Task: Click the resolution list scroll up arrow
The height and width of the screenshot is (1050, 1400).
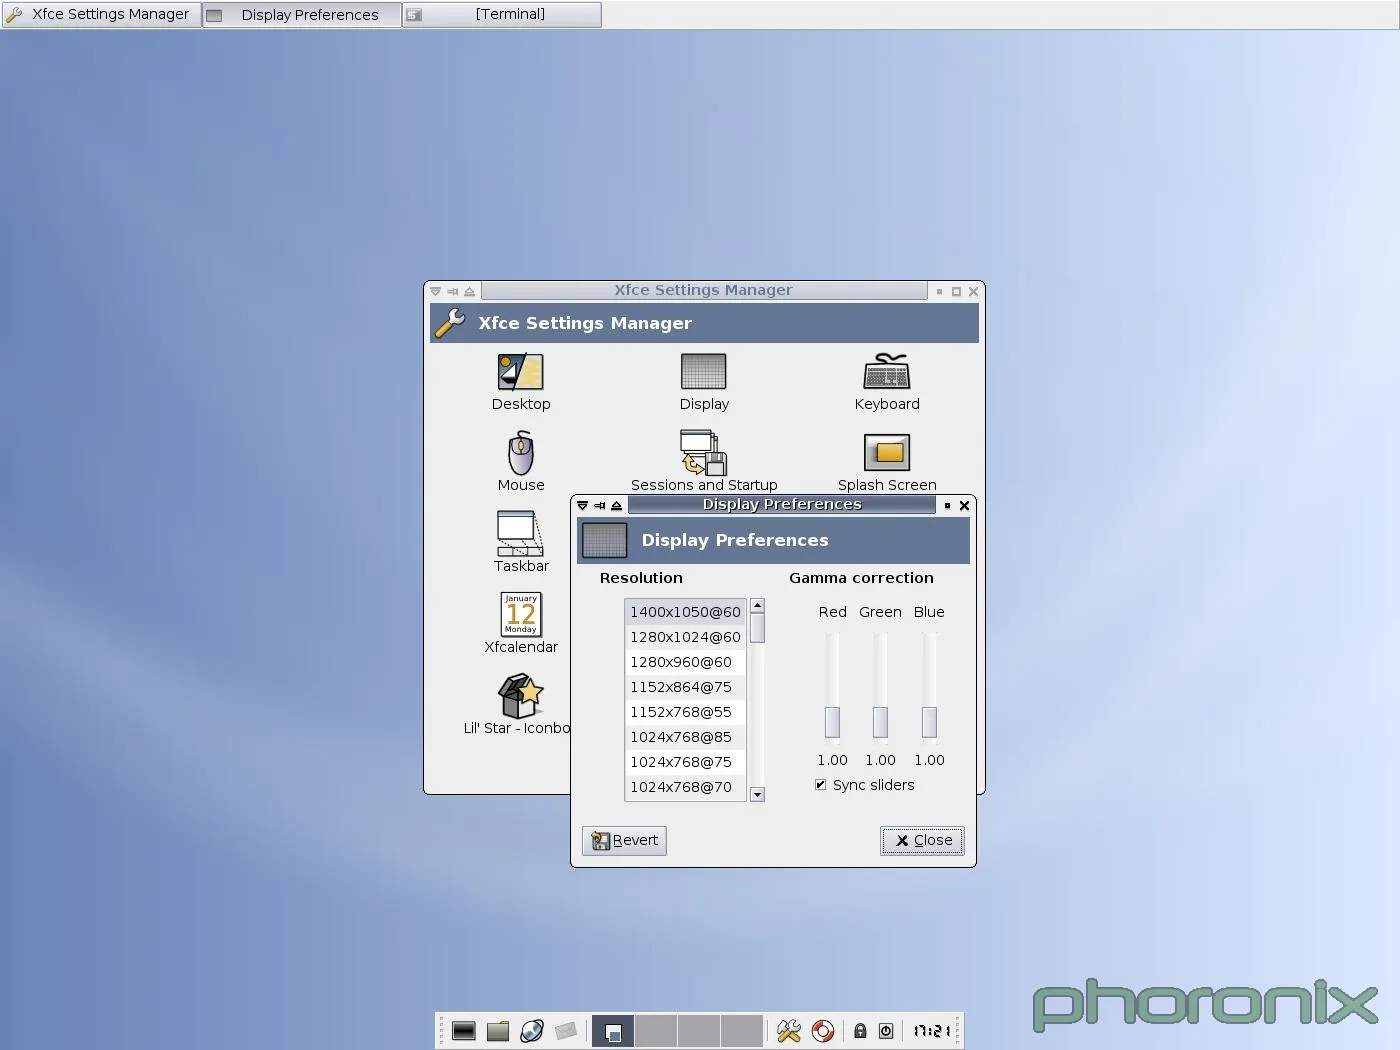Action: 757,605
